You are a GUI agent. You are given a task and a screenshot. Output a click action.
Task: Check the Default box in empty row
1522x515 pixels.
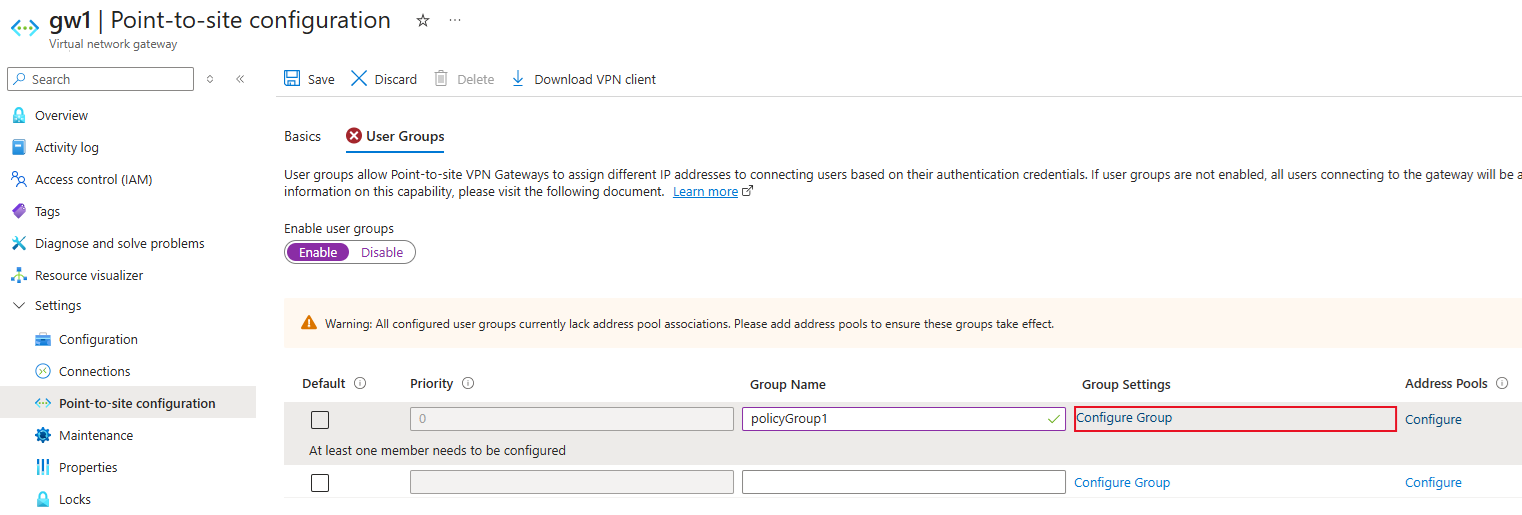click(320, 483)
